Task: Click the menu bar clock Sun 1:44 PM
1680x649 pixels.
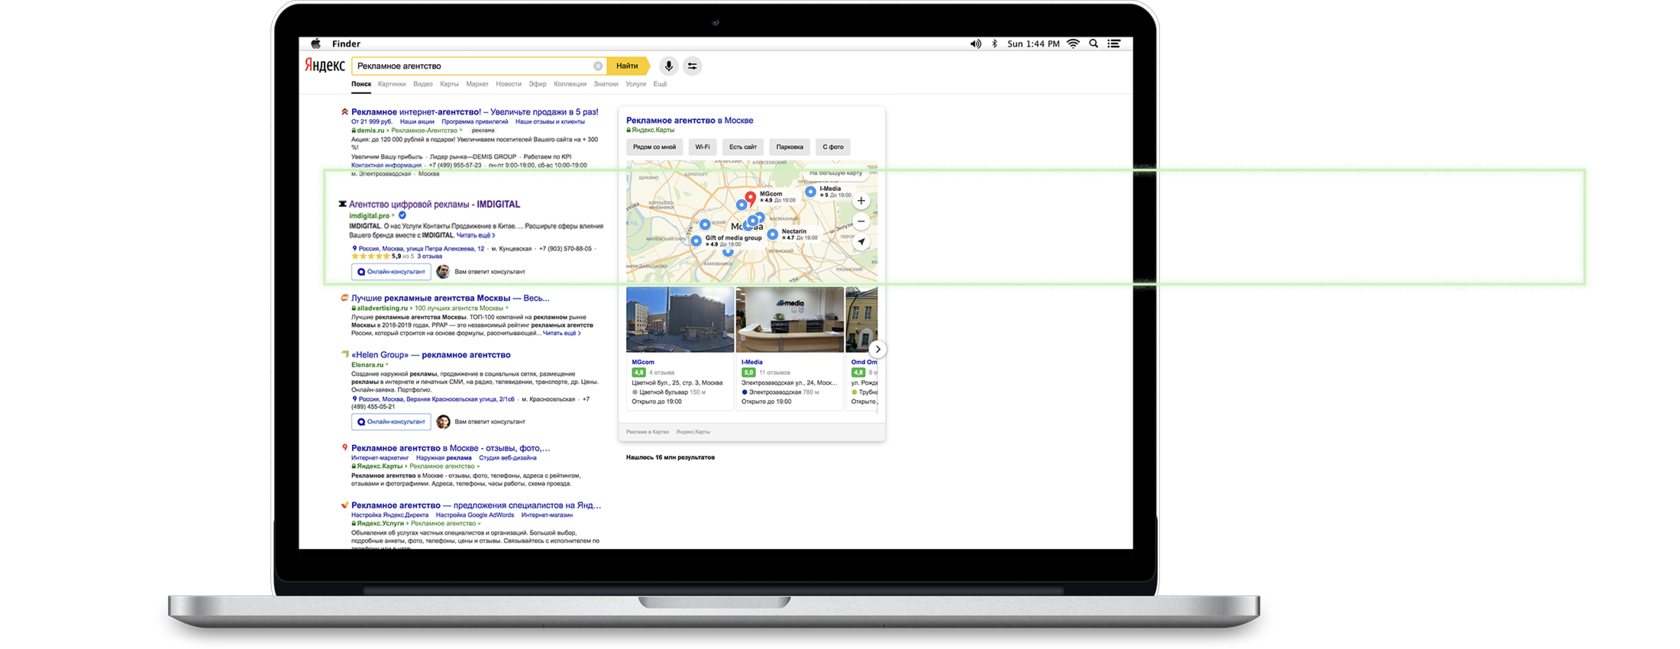Action: coord(1034,44)
